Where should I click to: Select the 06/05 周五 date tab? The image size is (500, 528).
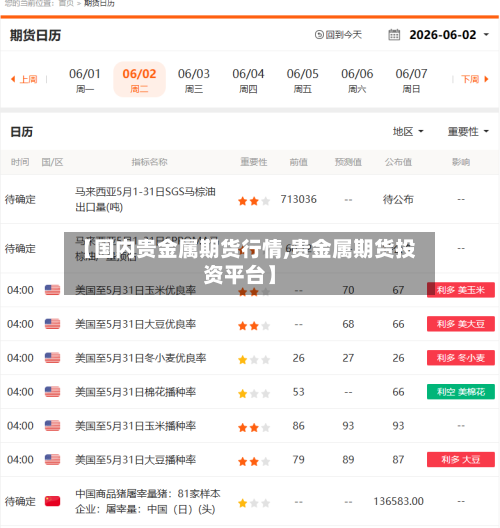(x=303, y=80)
